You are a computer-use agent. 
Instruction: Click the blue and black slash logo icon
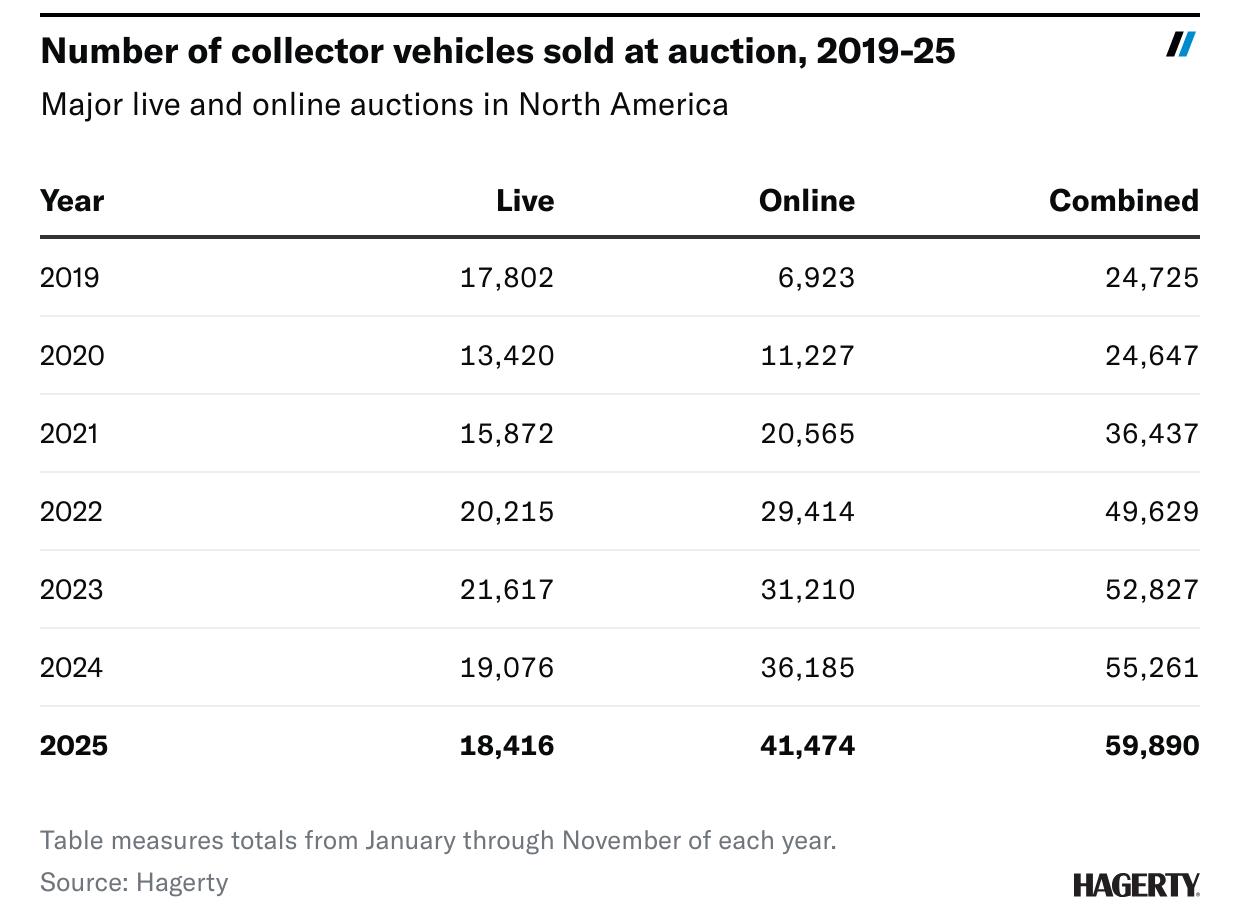coord(1180,44)
